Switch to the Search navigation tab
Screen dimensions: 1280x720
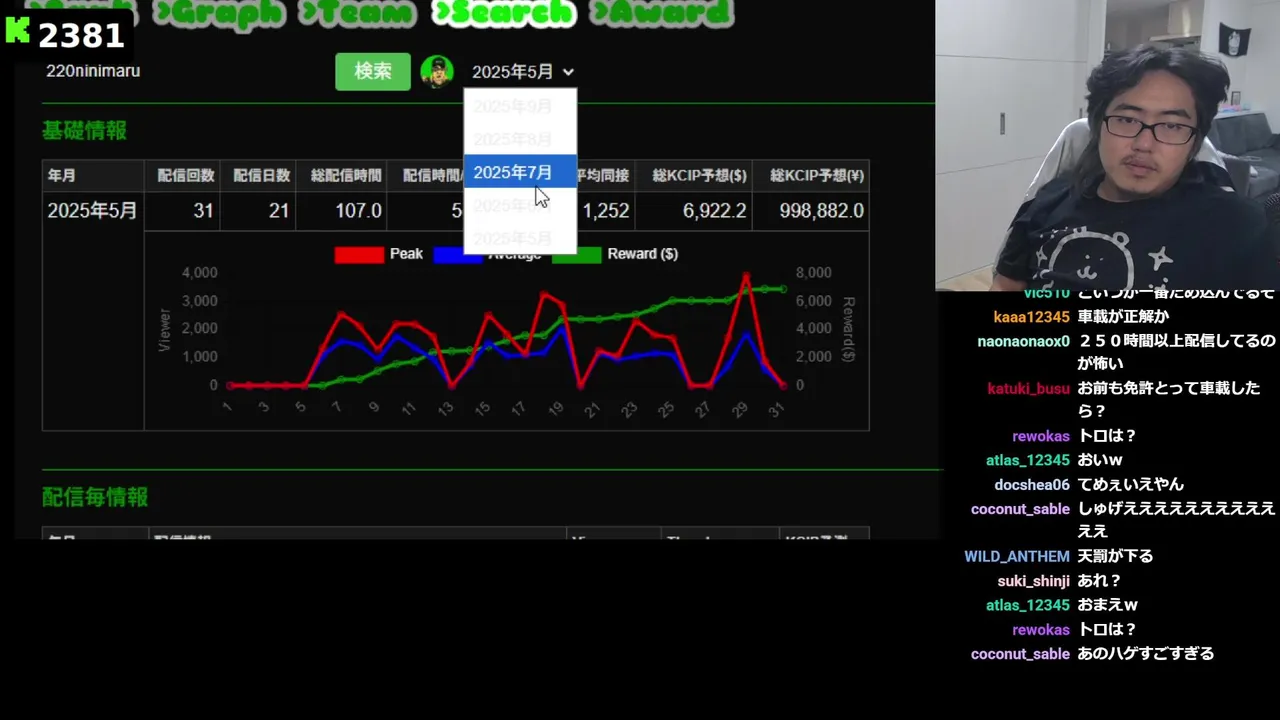pyautogui.click(x=503, y=12)
